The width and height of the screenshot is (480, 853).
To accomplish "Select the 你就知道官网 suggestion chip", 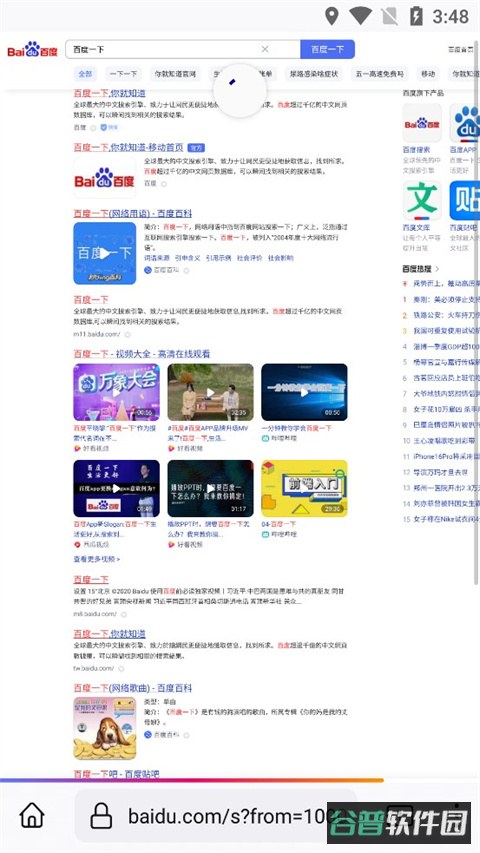I will pyautogui.click(x=175, y=74).
